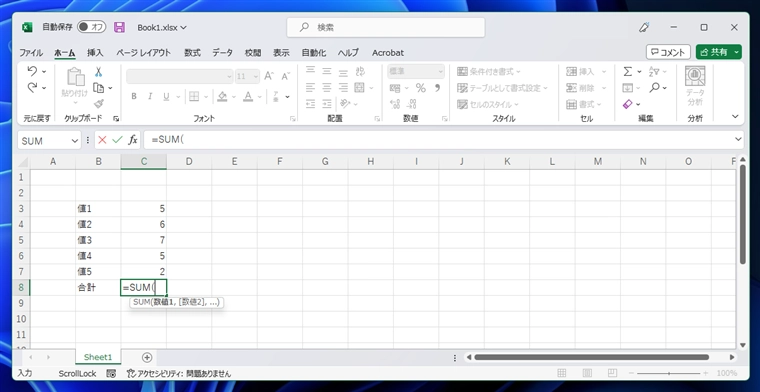Open the Insert tab
This screenshot has width=760, height=392.
point(95,53)
